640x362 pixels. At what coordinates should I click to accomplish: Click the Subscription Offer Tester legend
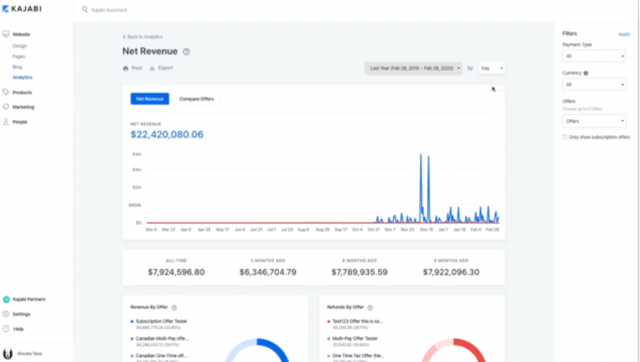coord(161,321)
